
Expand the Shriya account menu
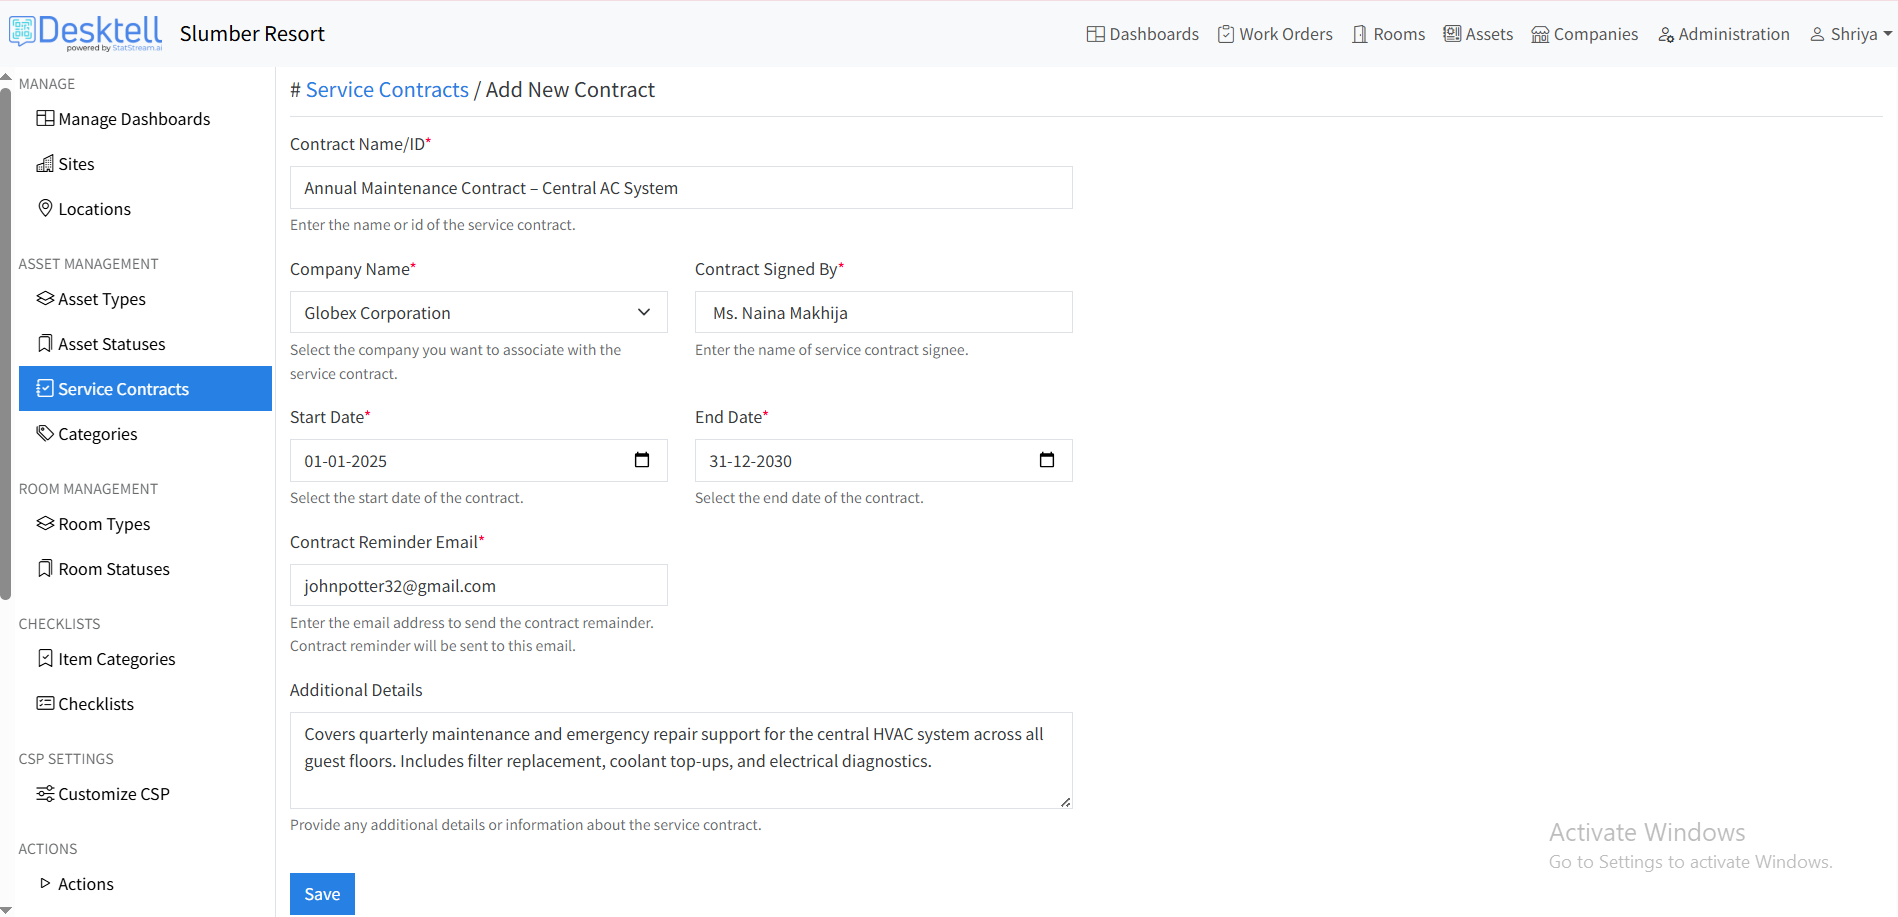[1849, 33]
